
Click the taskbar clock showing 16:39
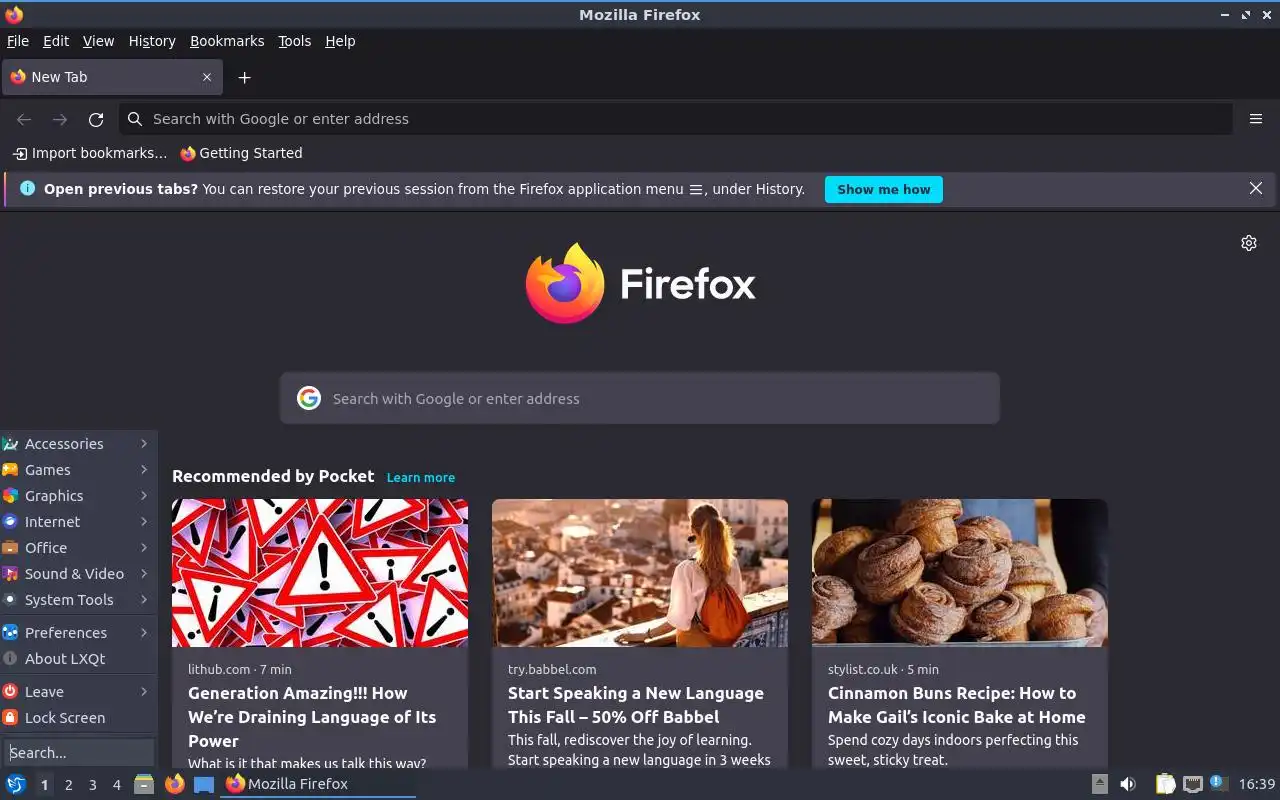[x=1257, y=784]
